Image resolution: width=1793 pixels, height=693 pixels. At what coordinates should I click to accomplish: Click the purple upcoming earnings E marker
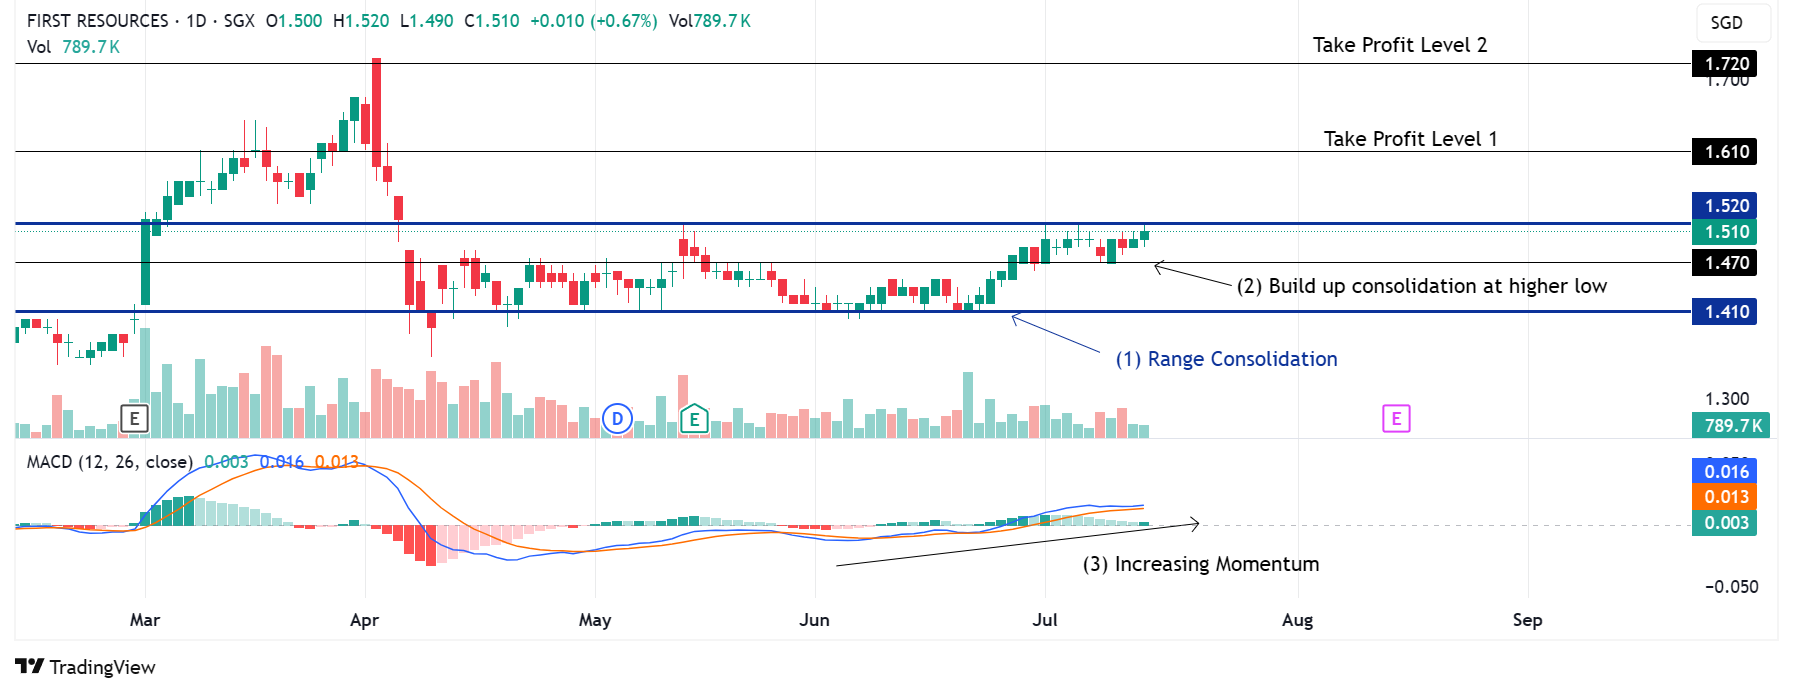[x=1396, y=418]
